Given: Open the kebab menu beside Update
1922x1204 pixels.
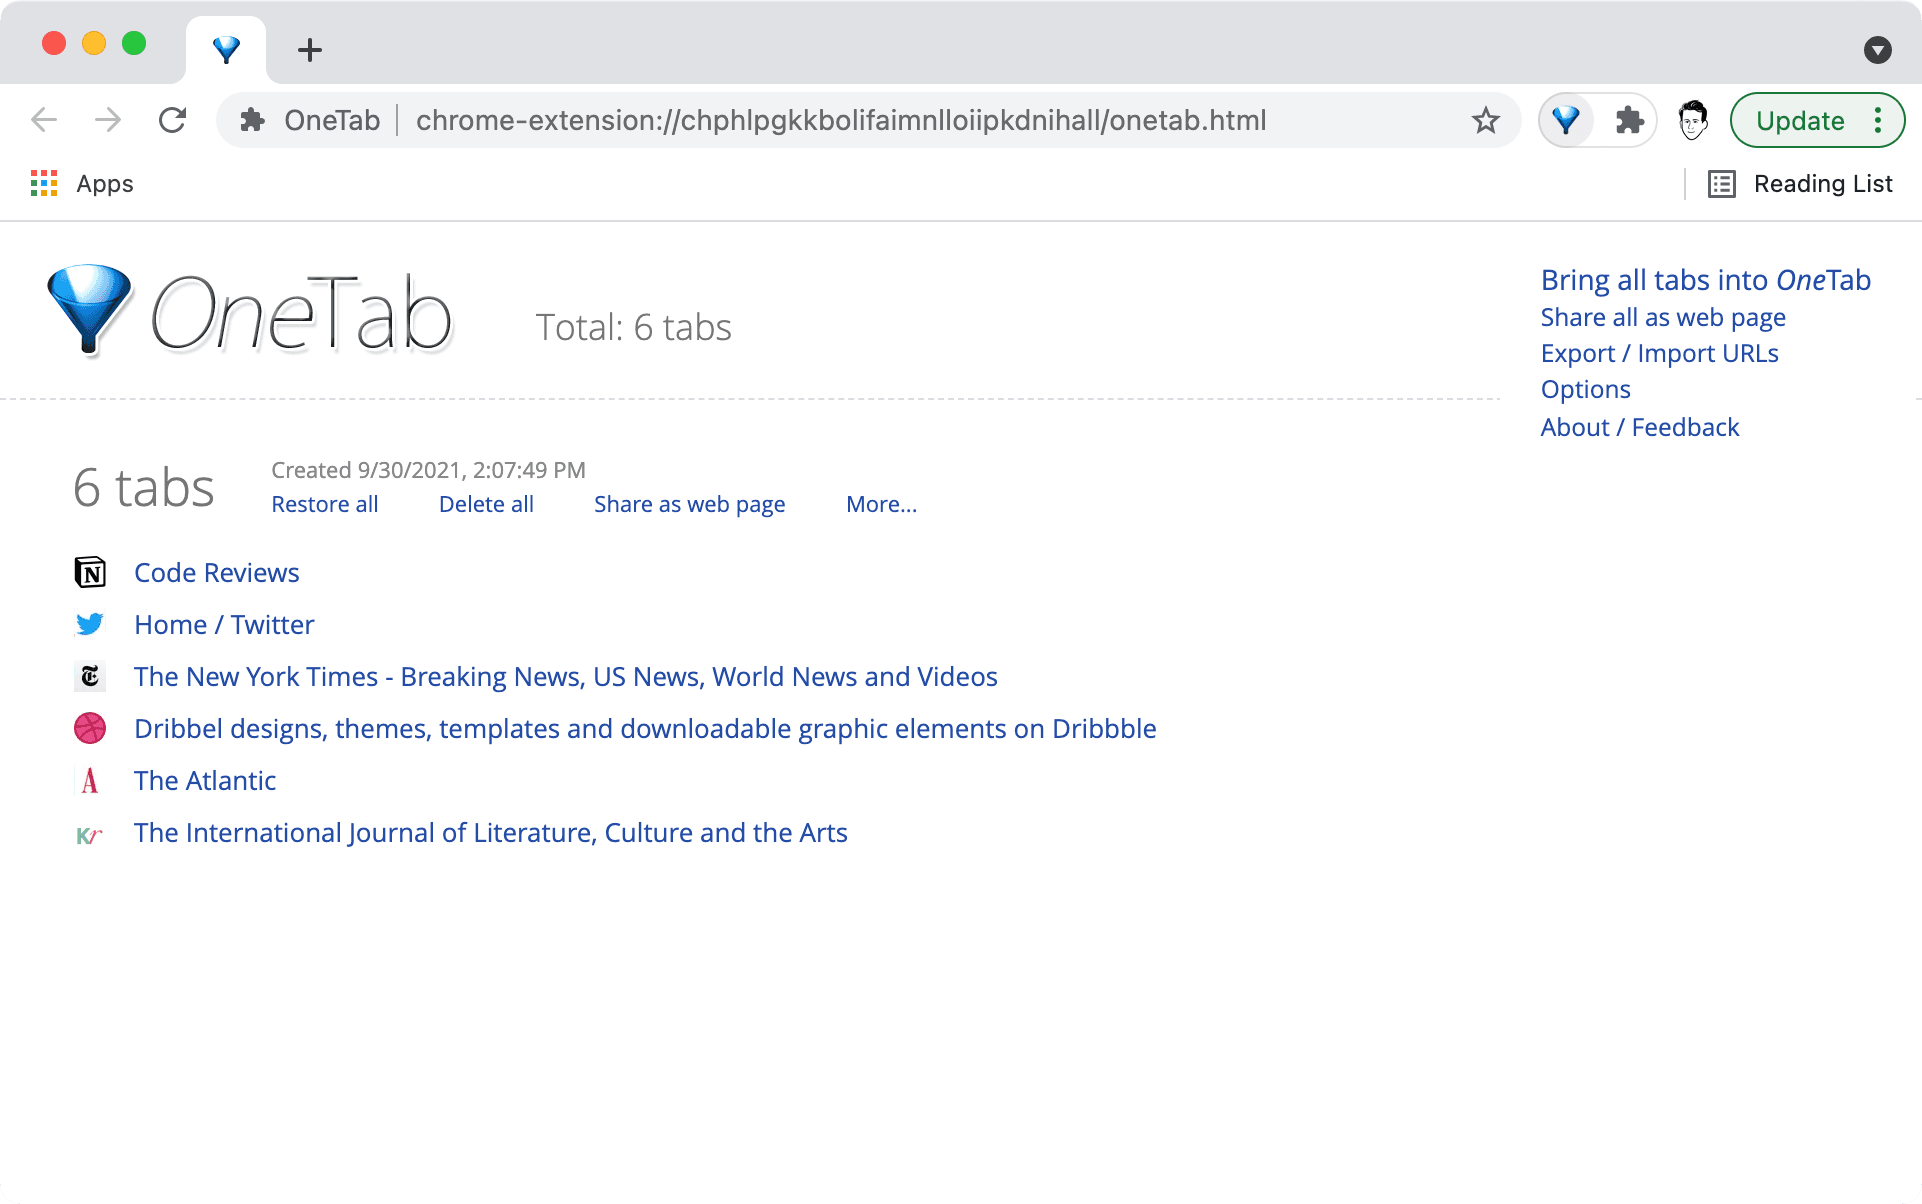Looking at the screenshot, I should tap(1878, 119).
